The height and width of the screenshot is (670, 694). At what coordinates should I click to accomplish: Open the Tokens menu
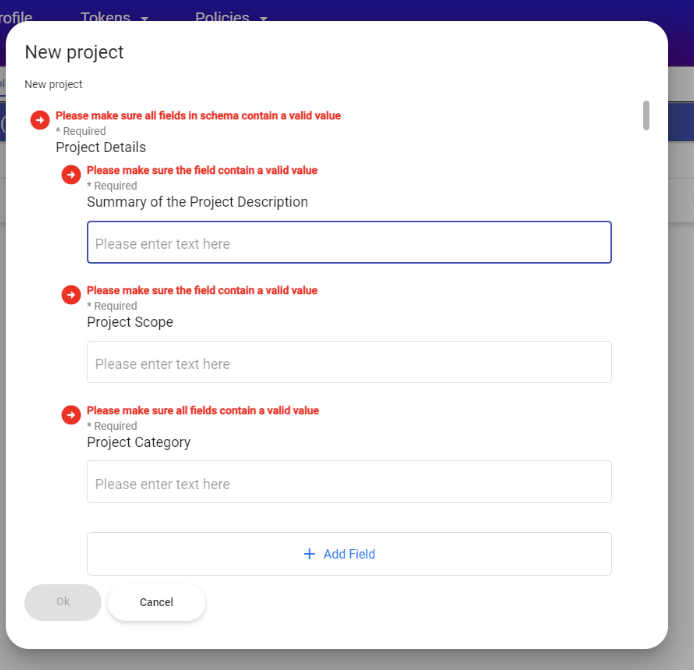106,18
